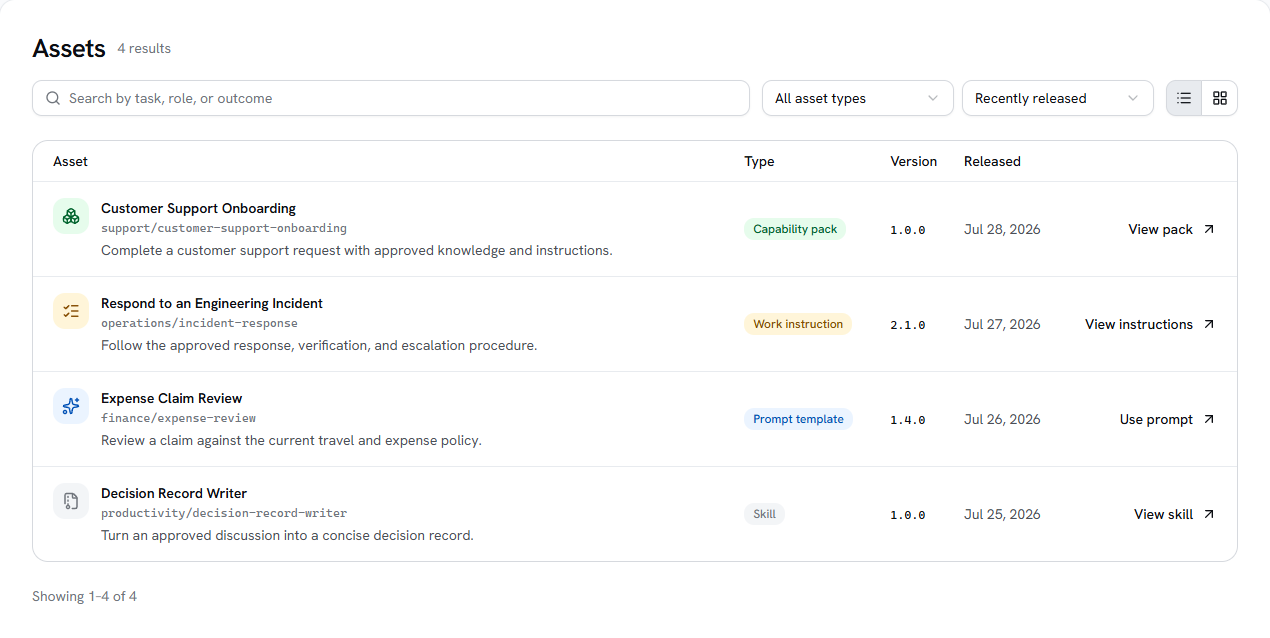The height and width of the screenshot is (638, 1270).
Task: Click version 1.4.0
Action: click(x=908, y=420)
